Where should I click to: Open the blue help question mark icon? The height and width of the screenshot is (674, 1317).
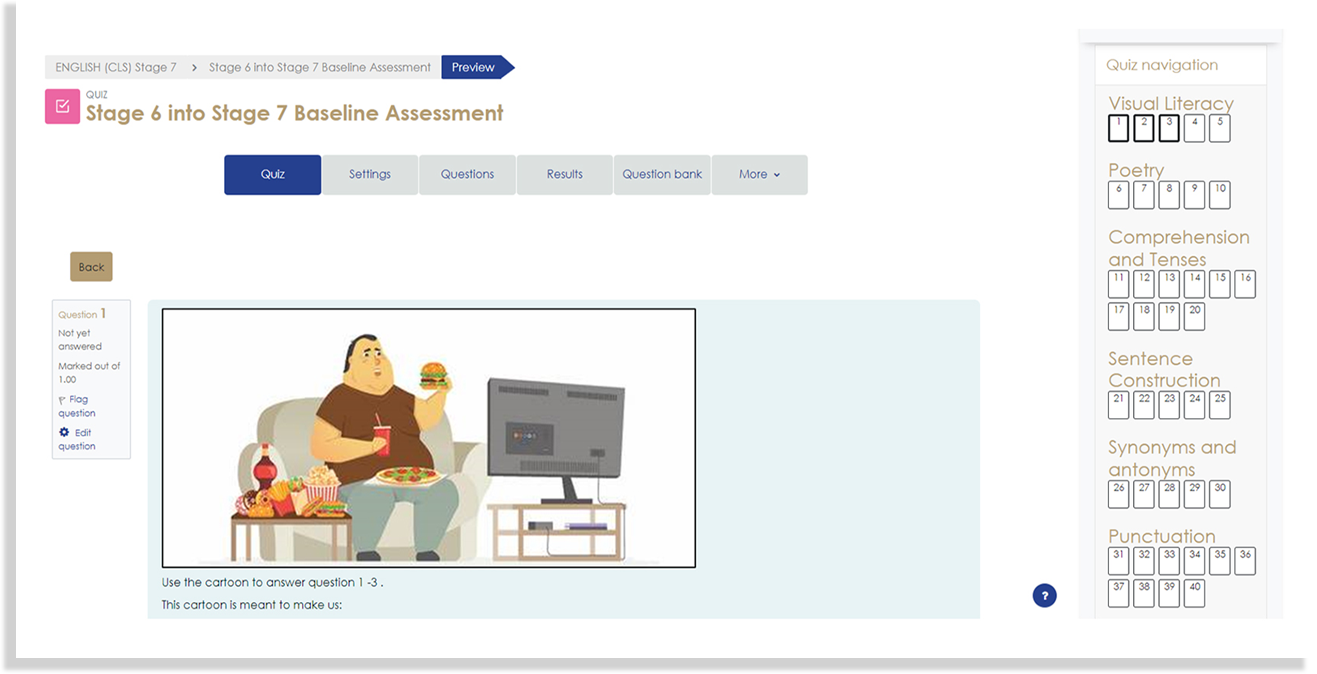click(x=1044, y=596)
